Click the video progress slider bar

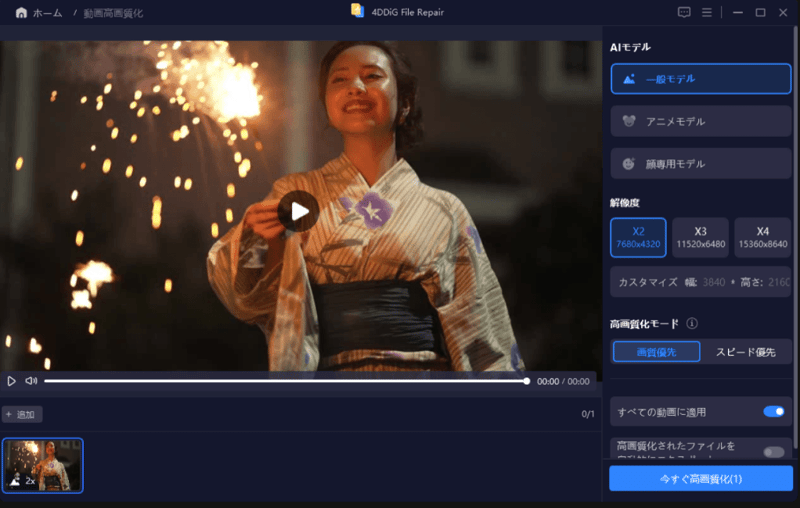(285, 381)
